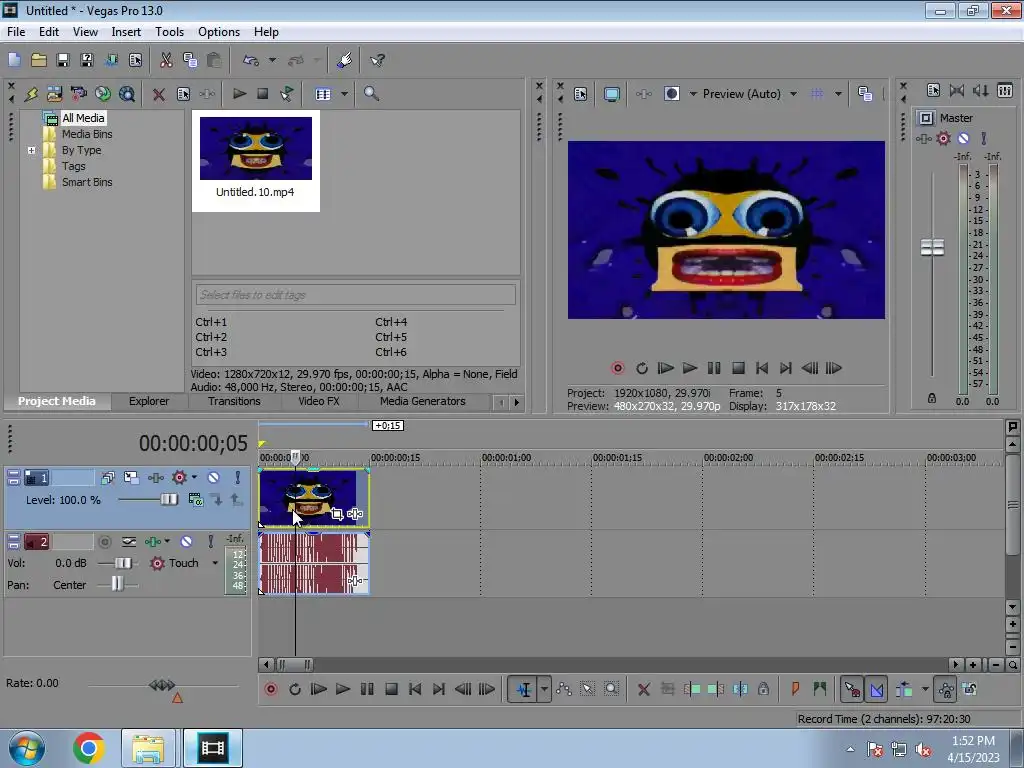Click the Insert Region green flags icon
This screenshot has height=768, width=1024.
pyautogui.click(x=820, y=688)
